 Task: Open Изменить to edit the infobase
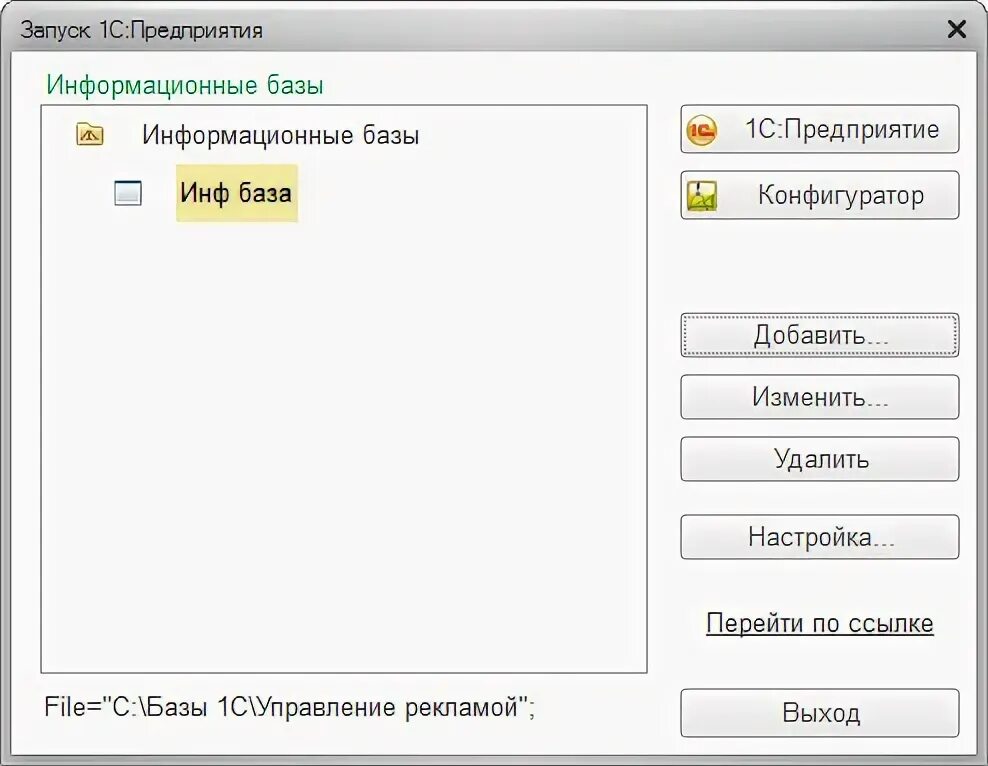coord(820,397)
